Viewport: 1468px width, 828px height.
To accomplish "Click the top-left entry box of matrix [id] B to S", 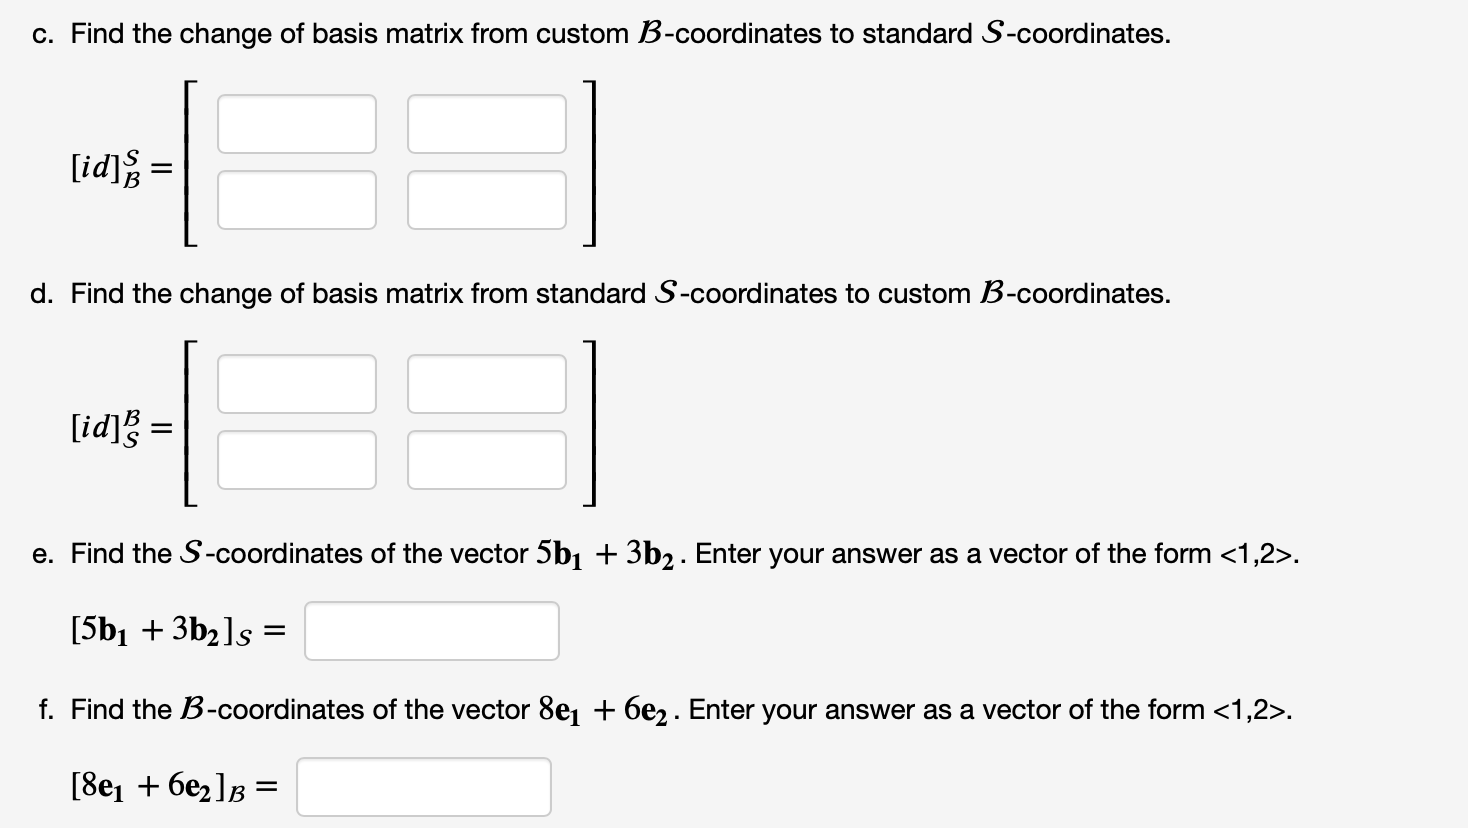I will [x=296, y=122].
